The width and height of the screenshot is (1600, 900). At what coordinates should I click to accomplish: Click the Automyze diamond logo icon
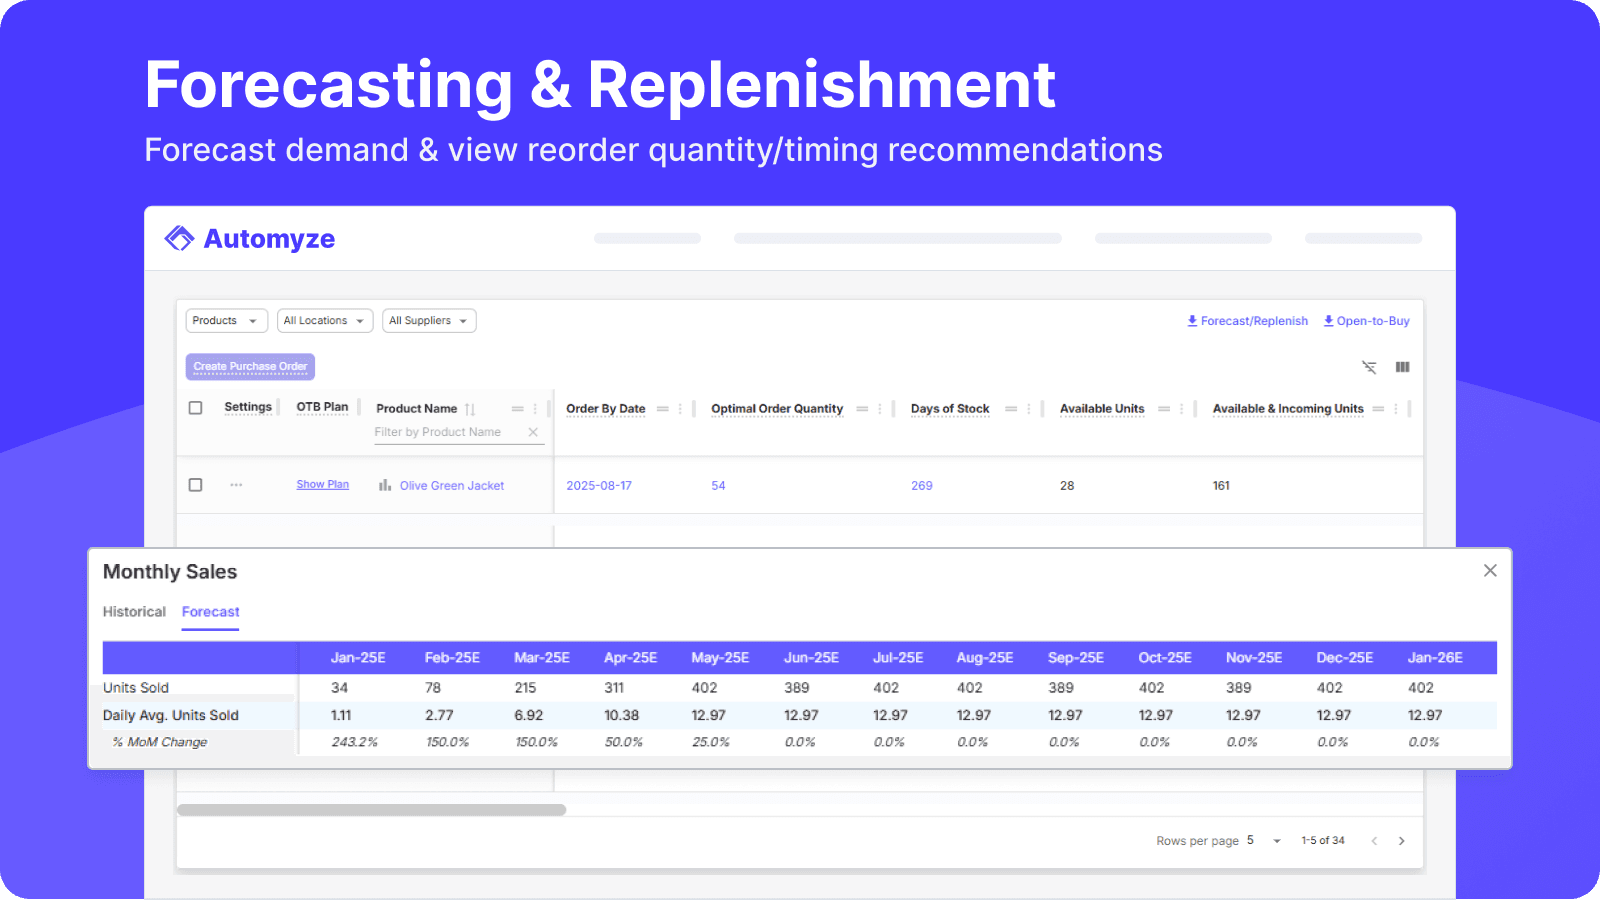(178, 238)
